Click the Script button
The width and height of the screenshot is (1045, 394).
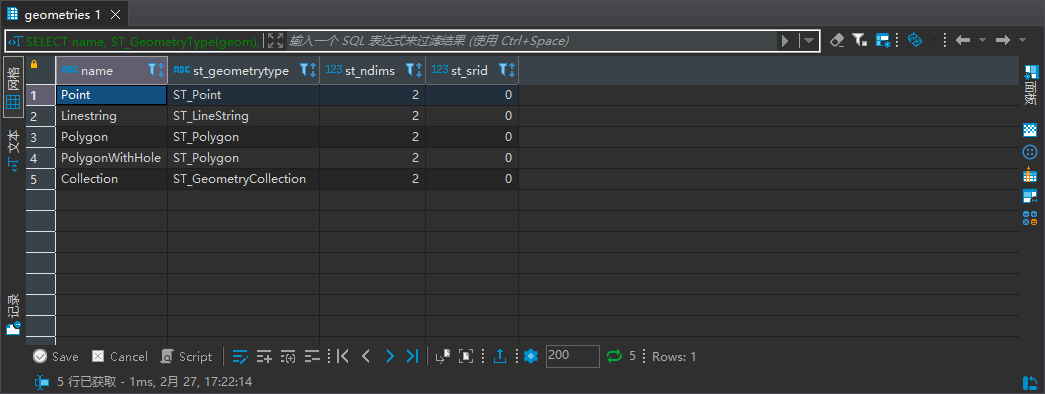point(187,357)
